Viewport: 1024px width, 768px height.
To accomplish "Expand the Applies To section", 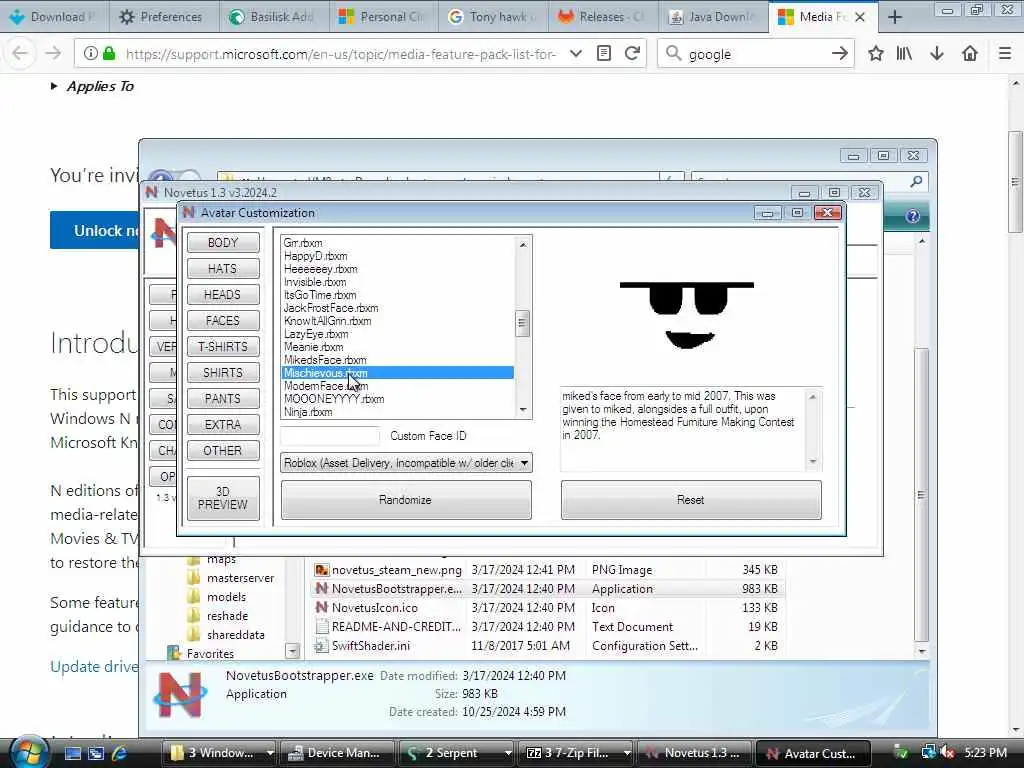I will [92, 86].
